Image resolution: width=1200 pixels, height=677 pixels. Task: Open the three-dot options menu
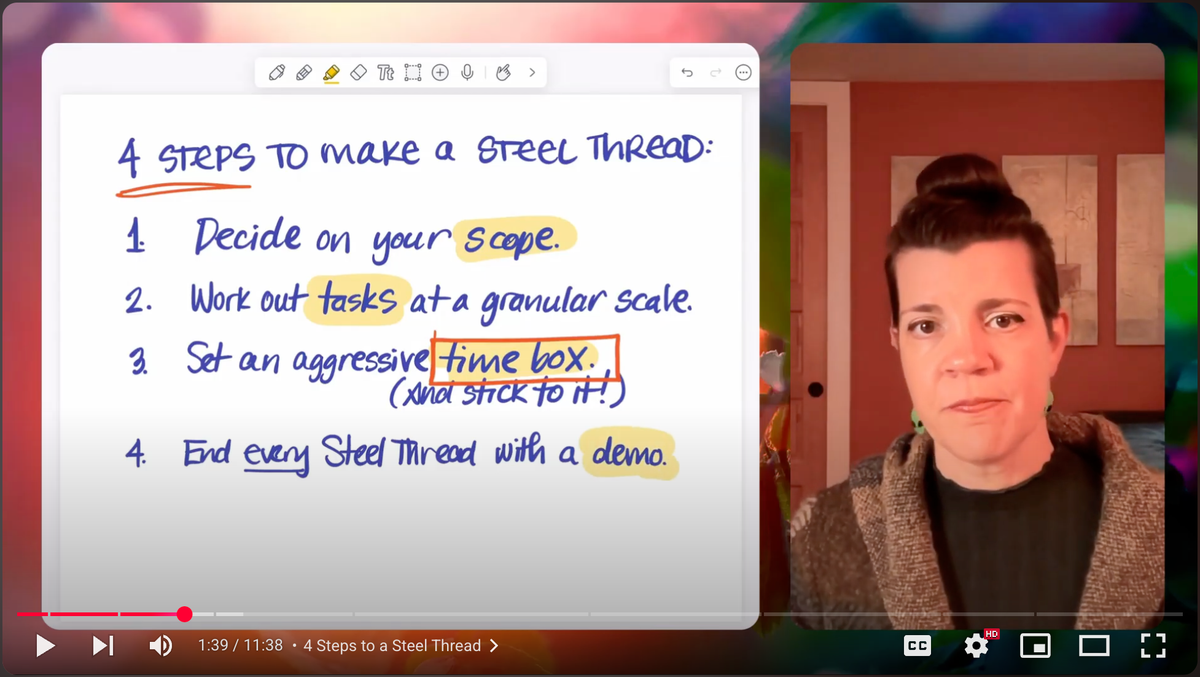pyautogui.click(x=743, y=72)
